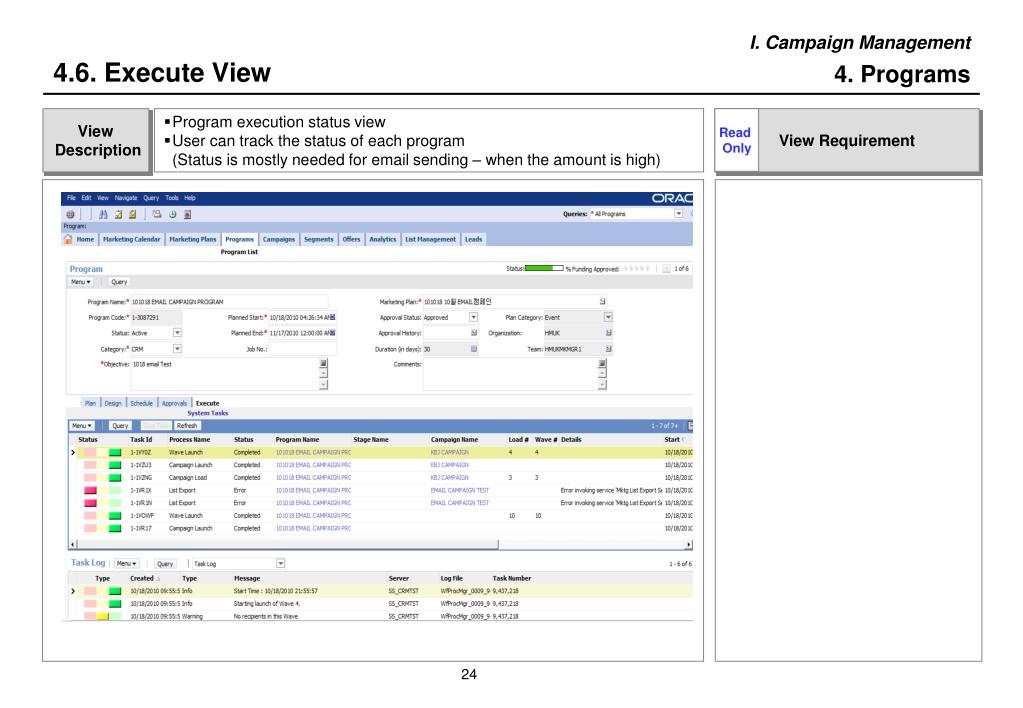
Task: Click the binoculars search icon in toolbar
Action: 103,214
